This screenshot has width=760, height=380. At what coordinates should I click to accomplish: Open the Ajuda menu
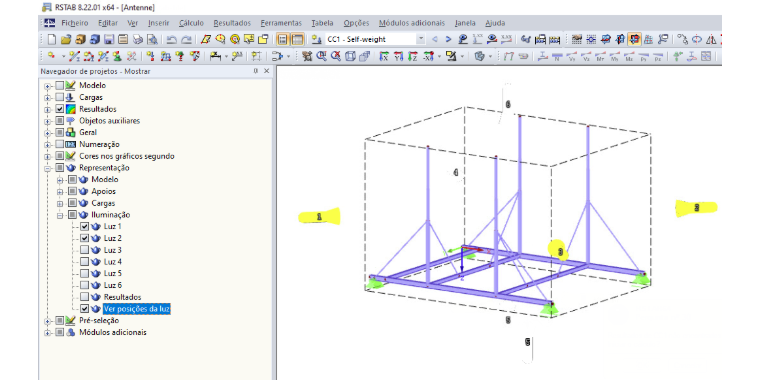pyautogui.click(x=495, y=23)
